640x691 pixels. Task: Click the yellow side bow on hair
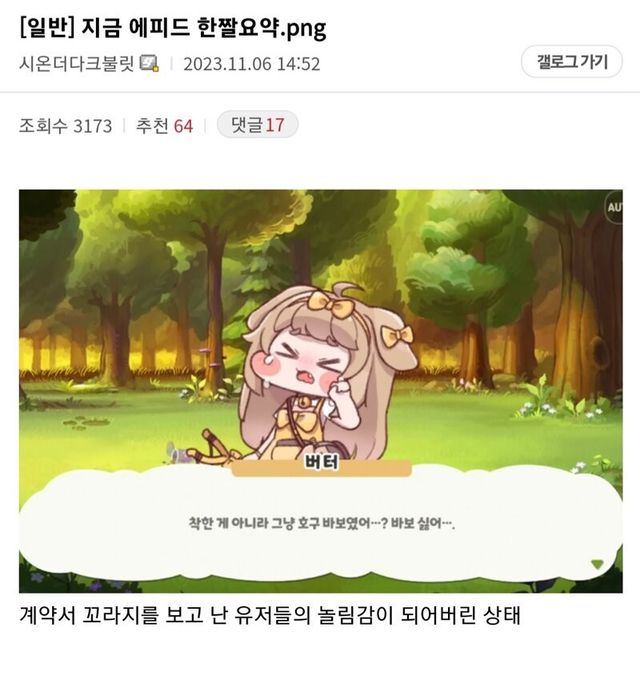(397, 338)
